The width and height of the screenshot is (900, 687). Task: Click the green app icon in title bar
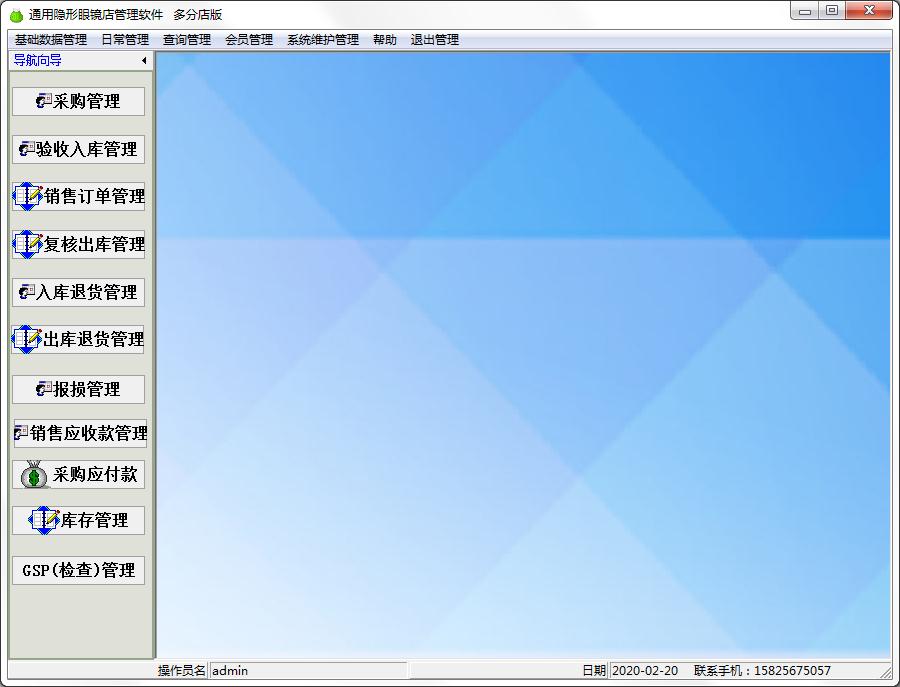pyautogui.click(x=16, y=15)
